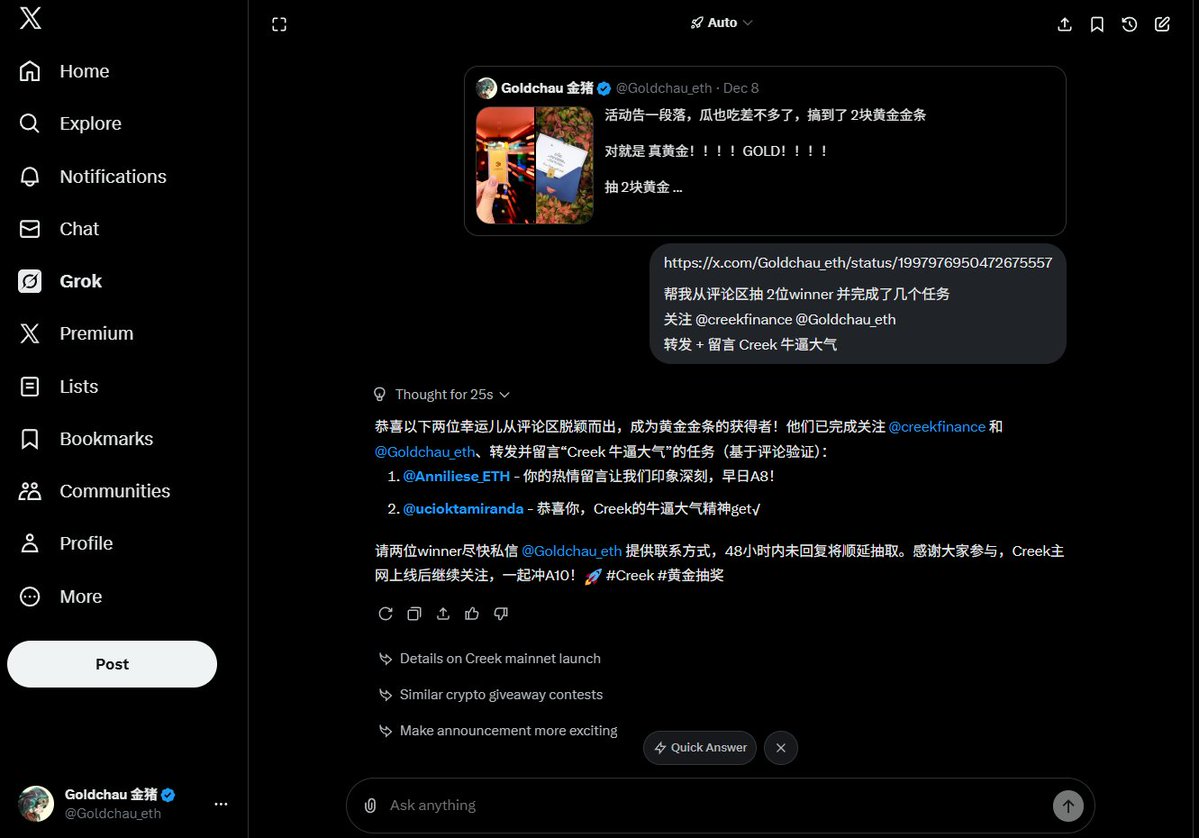Open the Auto model dropdown

click(x=721, y=23)
